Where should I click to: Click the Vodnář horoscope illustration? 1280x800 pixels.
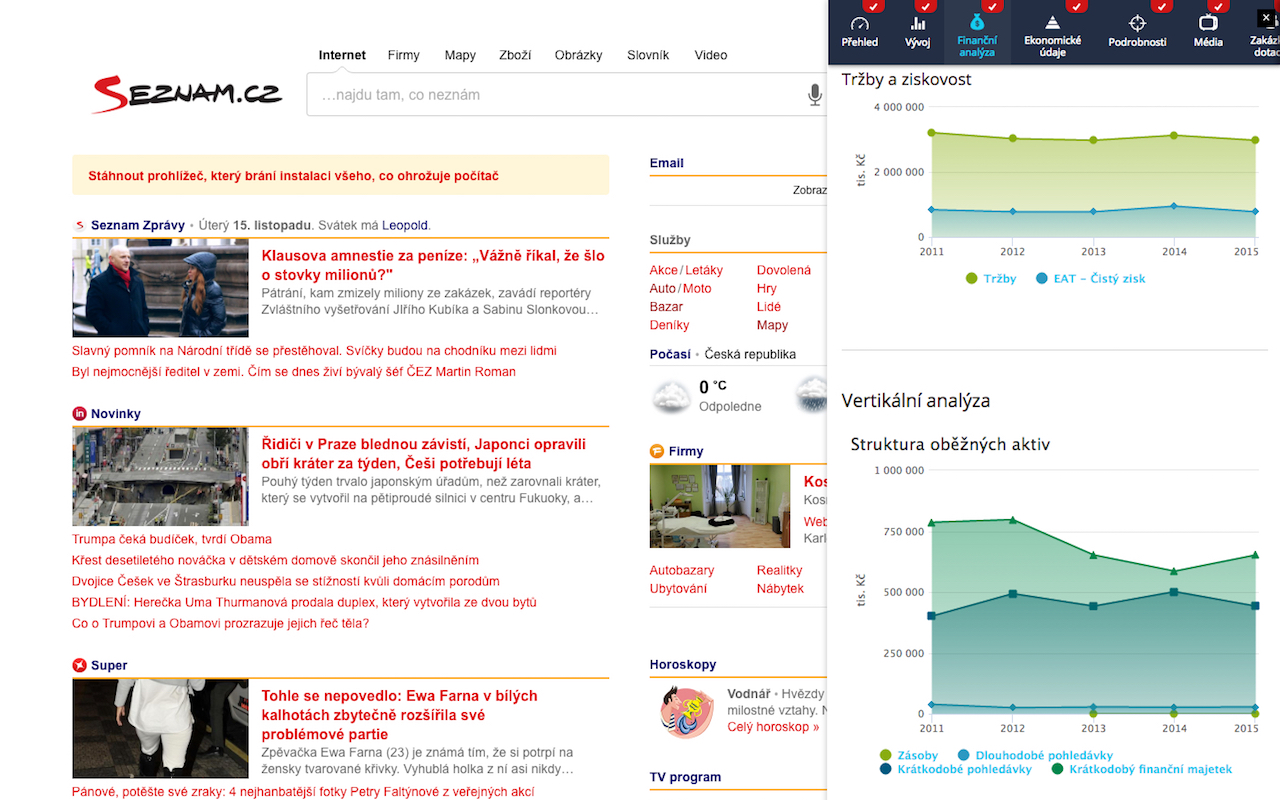(687, 712)
